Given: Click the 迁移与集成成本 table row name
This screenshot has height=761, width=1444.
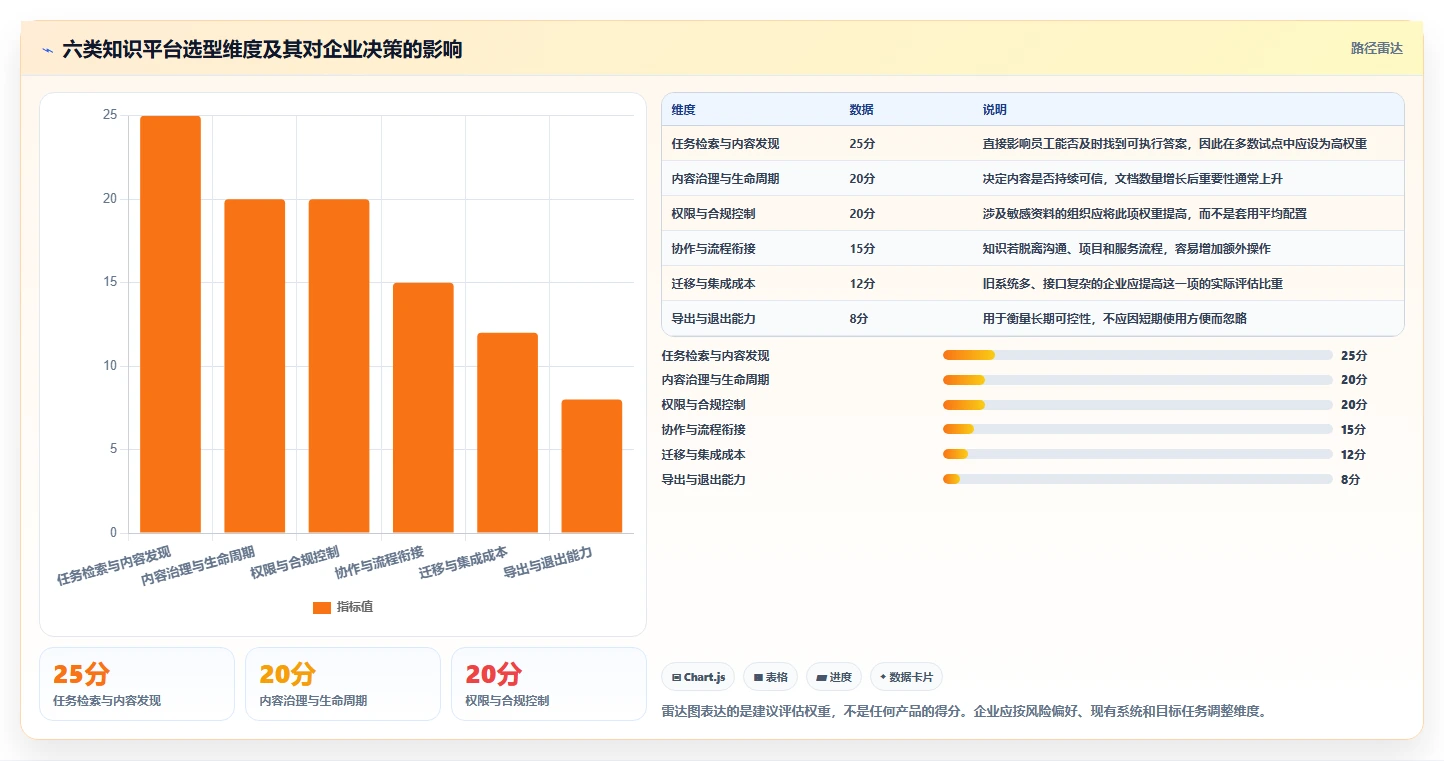Looking at the screenshot, I should pyautogui.click(x=714, y=284).
